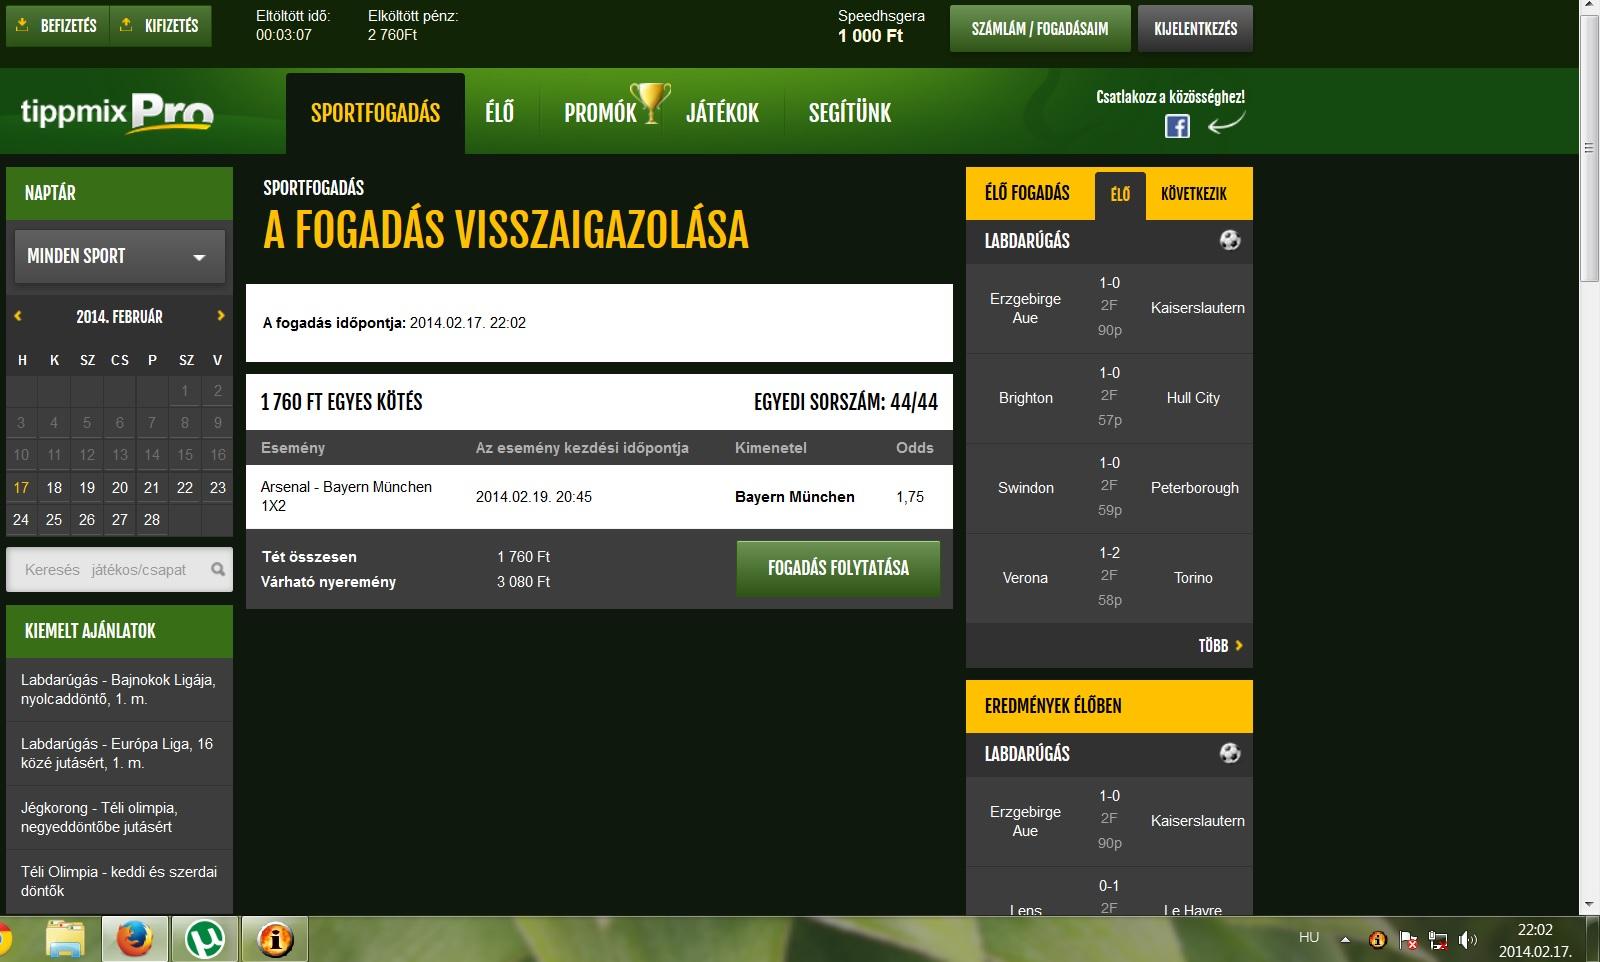The image size is (1600, 962).
Task: Switch to the Következik tab
Action: (x=1194, y=194)
